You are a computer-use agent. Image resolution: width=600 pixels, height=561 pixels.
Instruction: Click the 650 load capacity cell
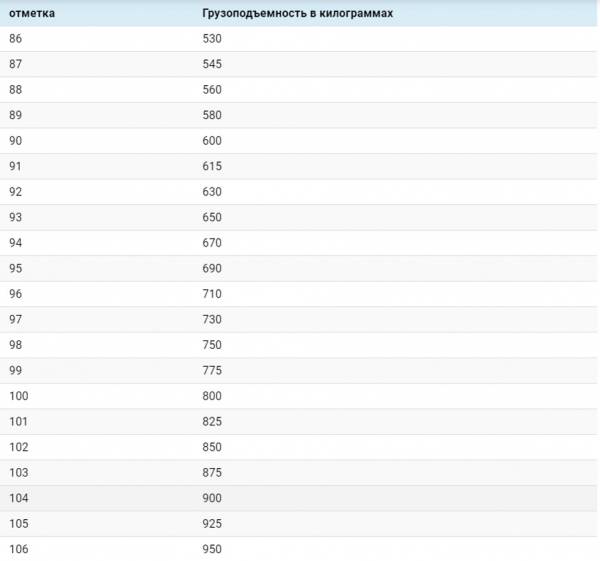tap(212, 217)
